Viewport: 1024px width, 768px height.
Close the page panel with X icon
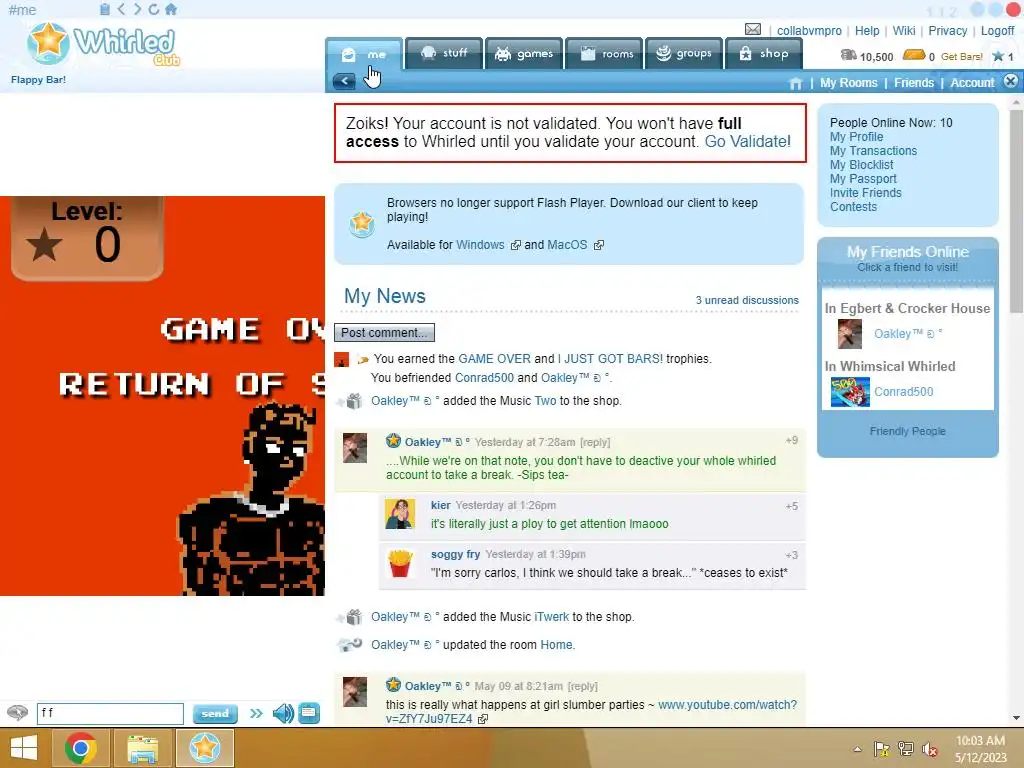(1011, 81)
